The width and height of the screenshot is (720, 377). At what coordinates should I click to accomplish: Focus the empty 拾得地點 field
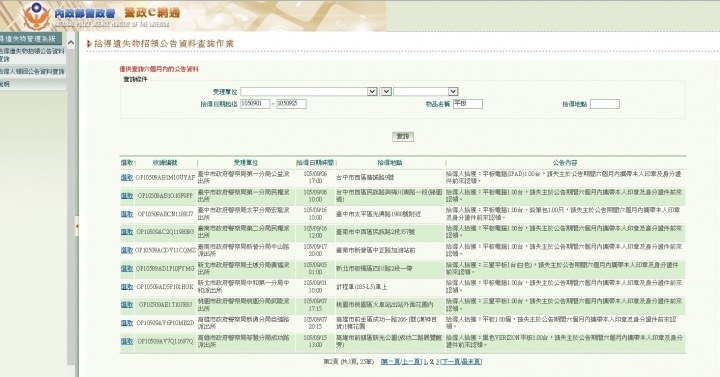pyautogui.click(x=605, y=104)
